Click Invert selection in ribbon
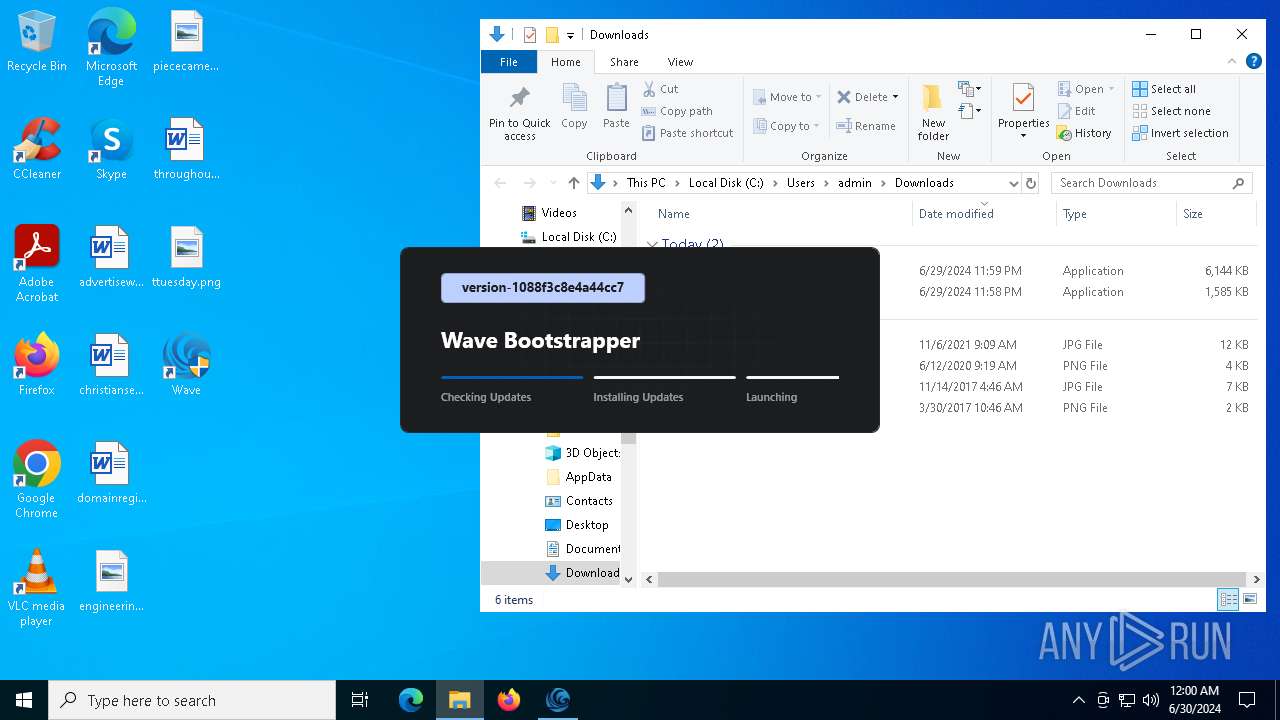The height and width of the screenshot is (720, 1280). coord(1180,133)
